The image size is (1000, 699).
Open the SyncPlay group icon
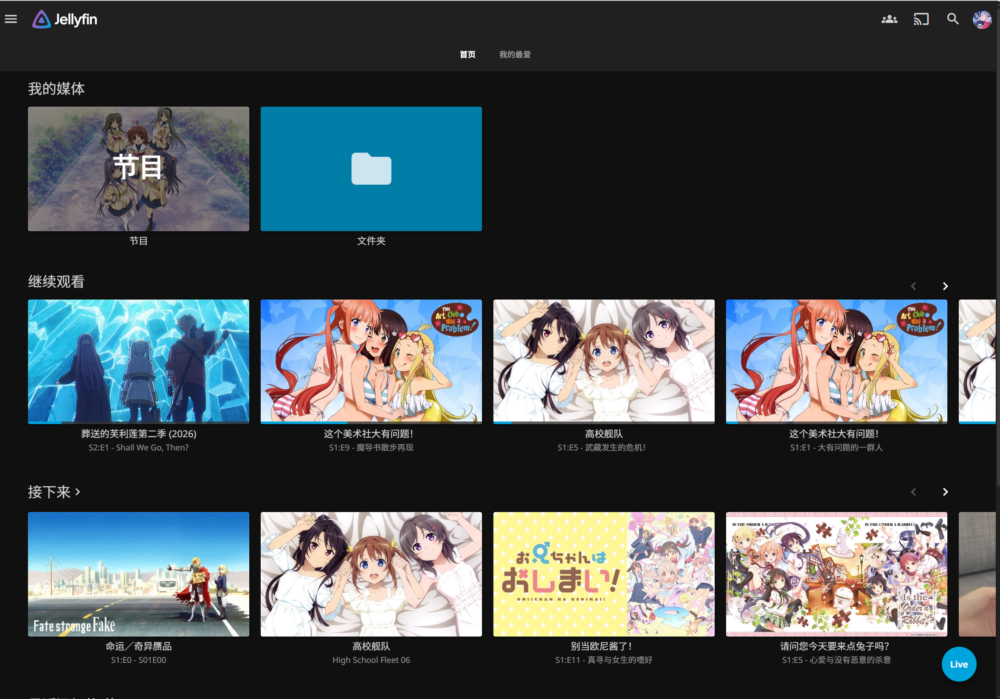click(x=889, y=19)
